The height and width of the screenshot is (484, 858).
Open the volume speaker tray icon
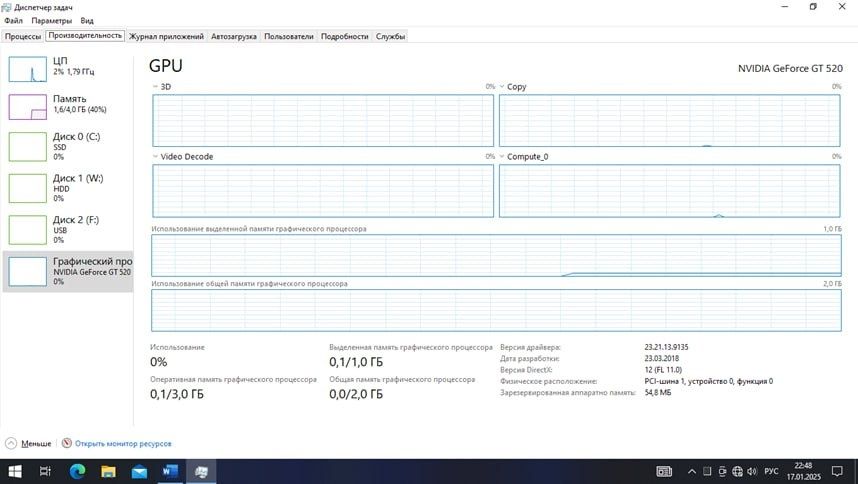[x=752, y=471]
